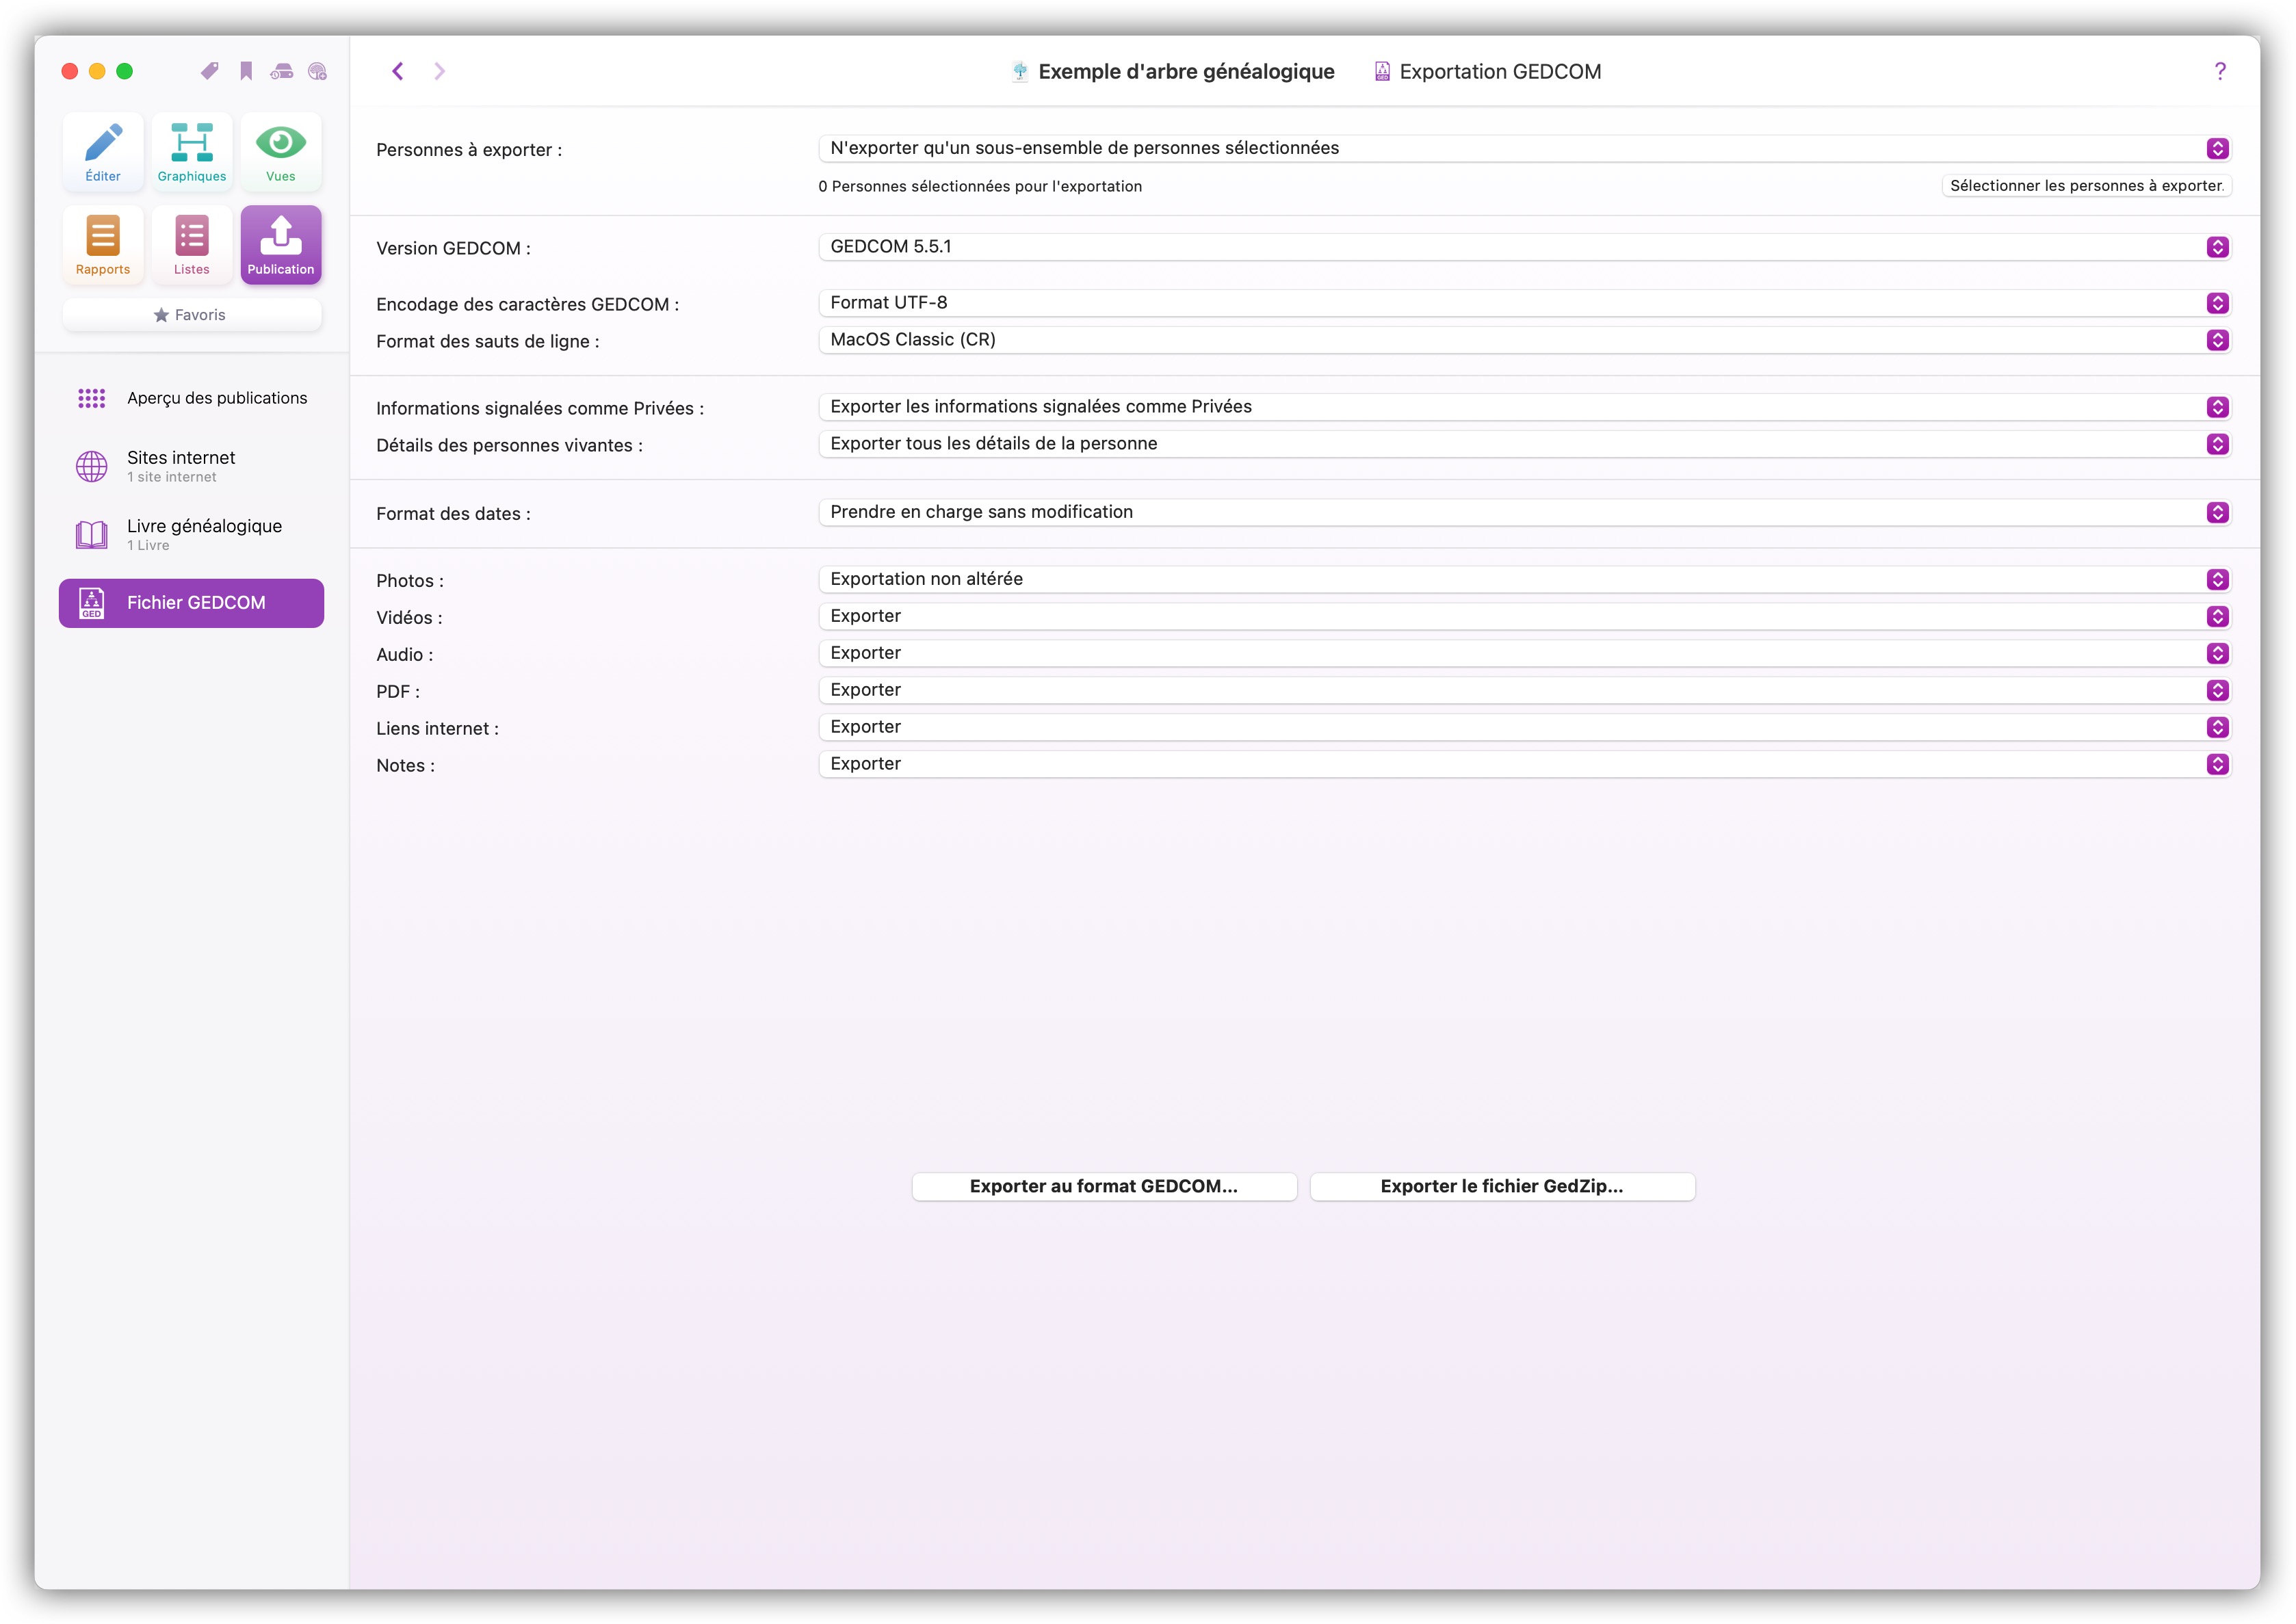Viewport: 2296px width, 1624px height.
Task: Click the dotted grid icon for Aperçu
Action: click(x=92, y=398)
